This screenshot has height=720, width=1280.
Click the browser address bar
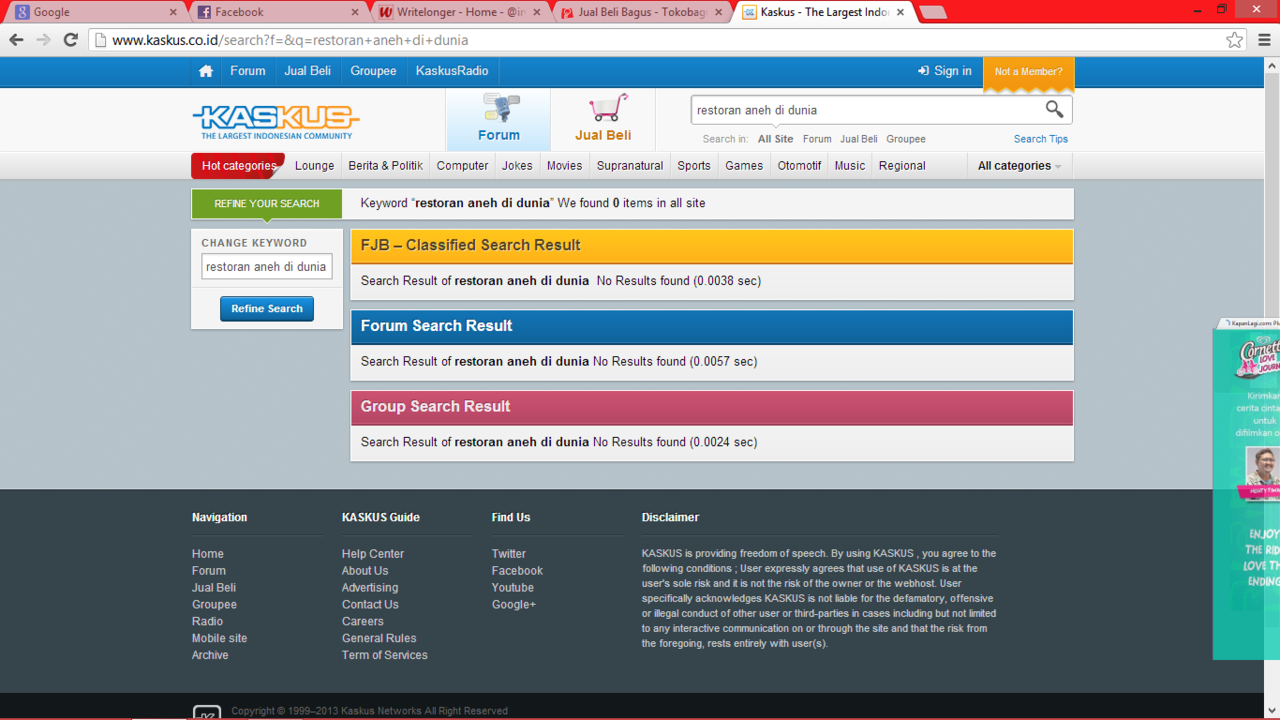[660, 40]
